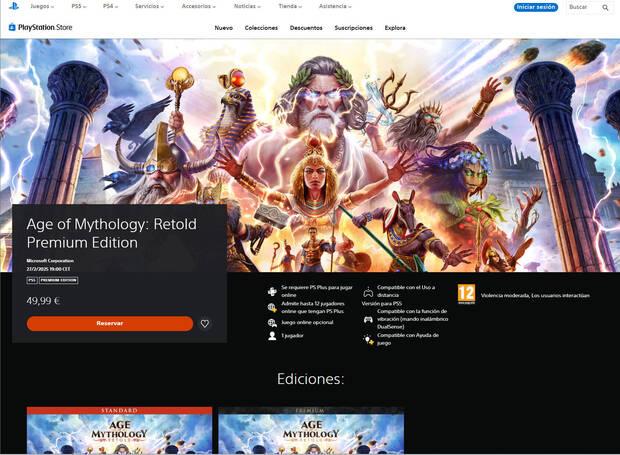Click the Game Help lightbulb icon

tap(368, 340)
